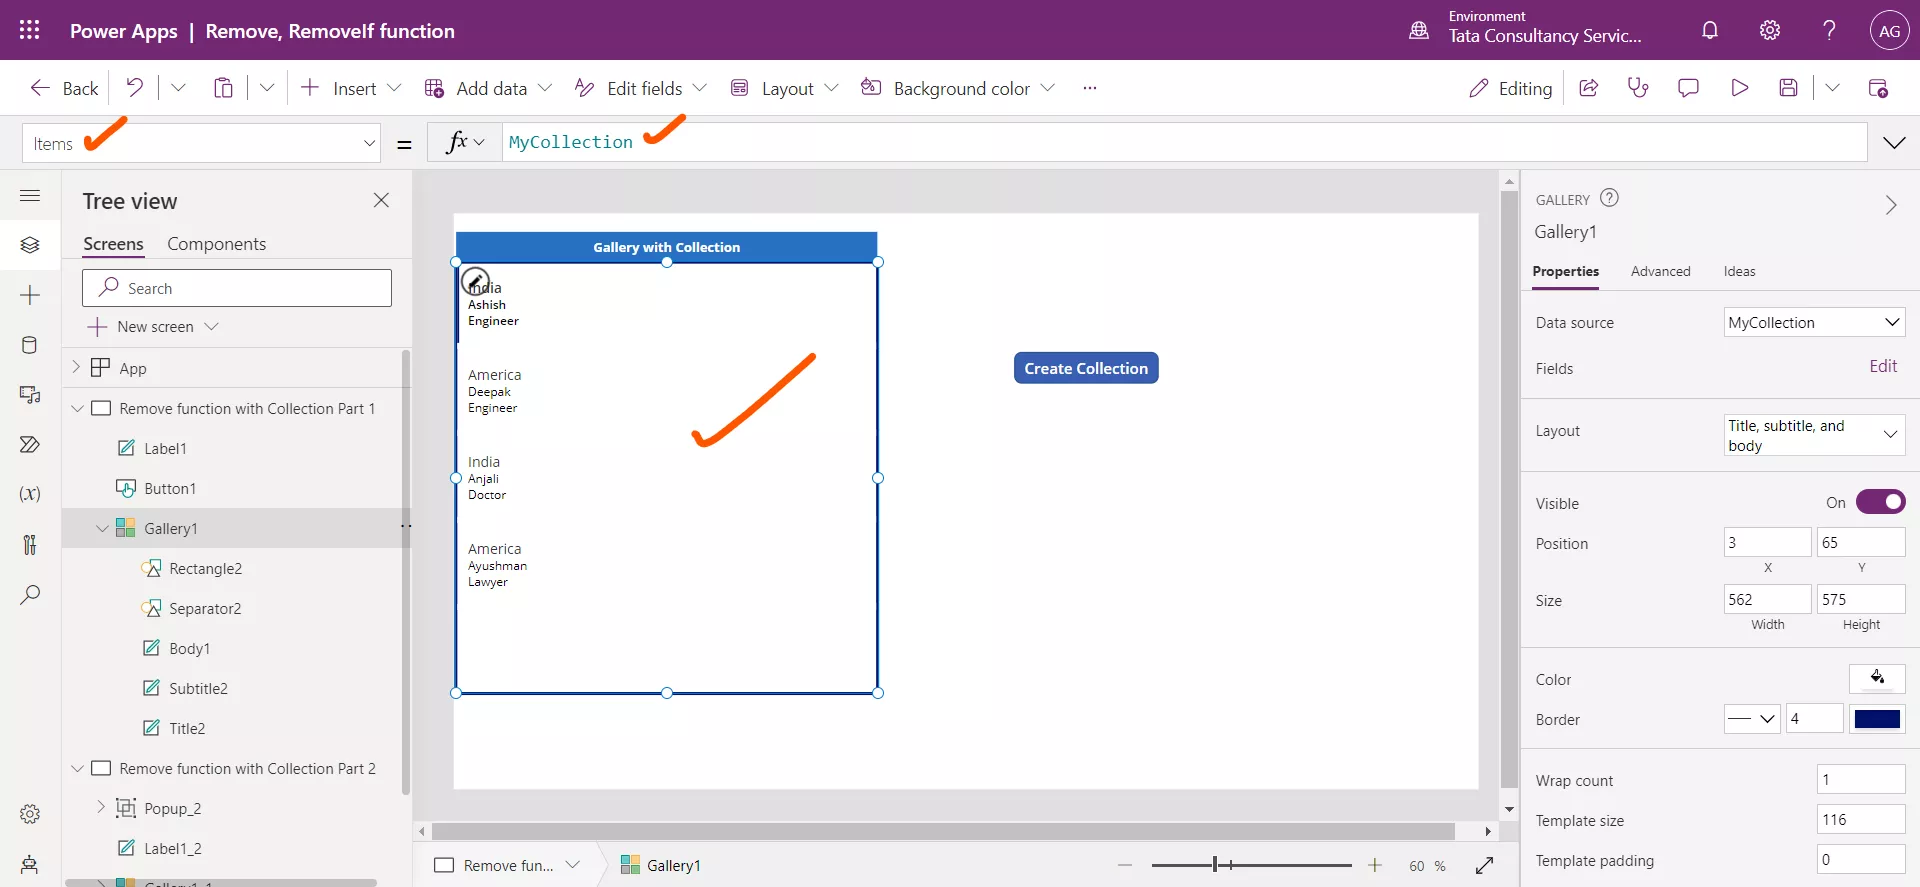The width and height of the screenshot is (1920, 887).
Task: Open the toolbar overflow ellipsis
Action: (1090, 88)
